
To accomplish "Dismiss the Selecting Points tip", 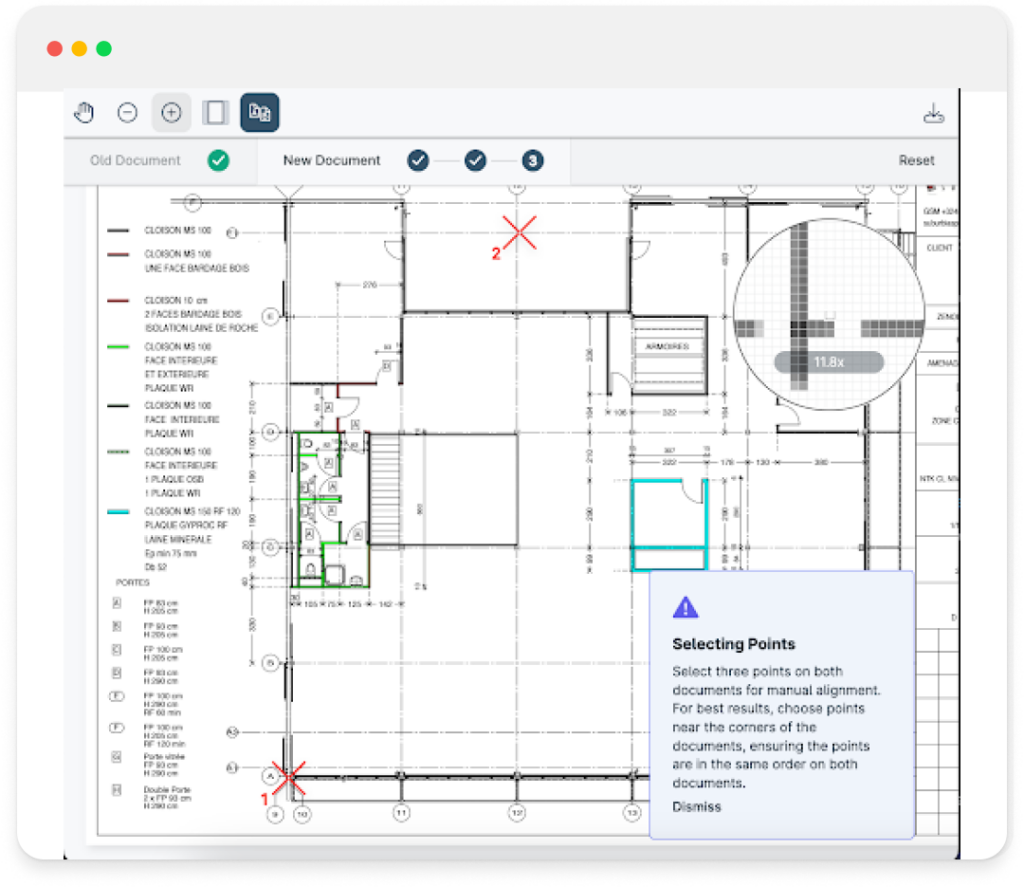I will point(696,807).
